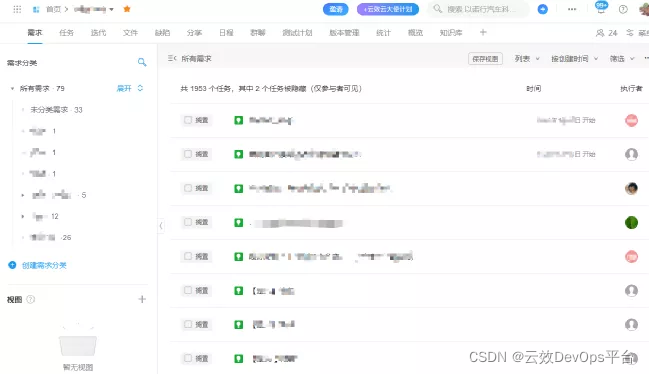
Task: Open the project name dropdown after 首页
Action: [x=94, y=9]
